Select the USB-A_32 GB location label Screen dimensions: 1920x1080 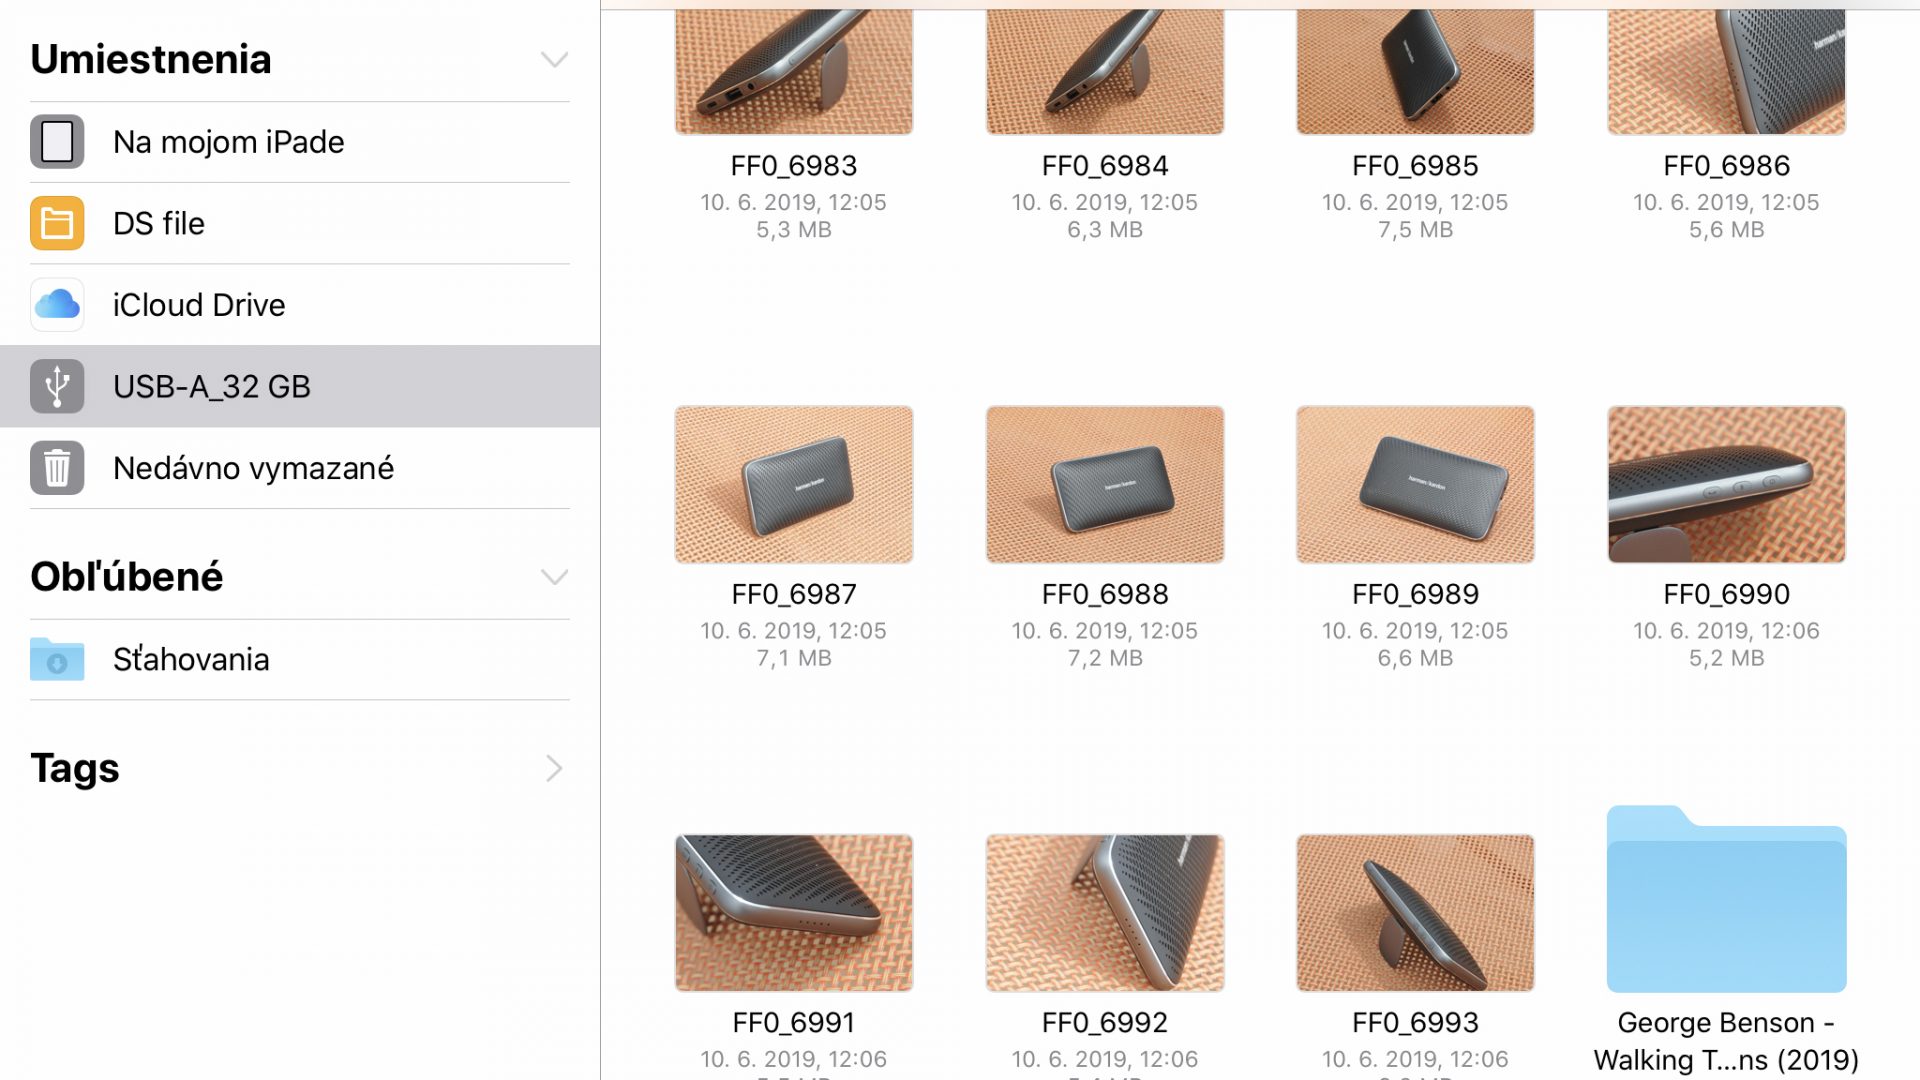coord(212,387)
